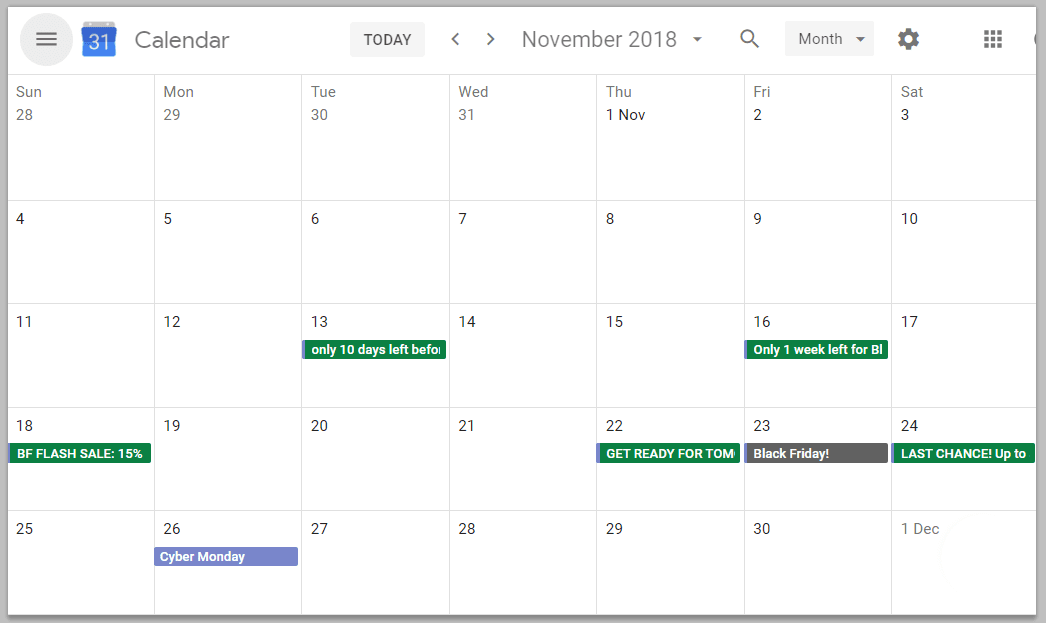Go to the next month arrow
This screenshot has width=1046, height=623.
point(490,39)
